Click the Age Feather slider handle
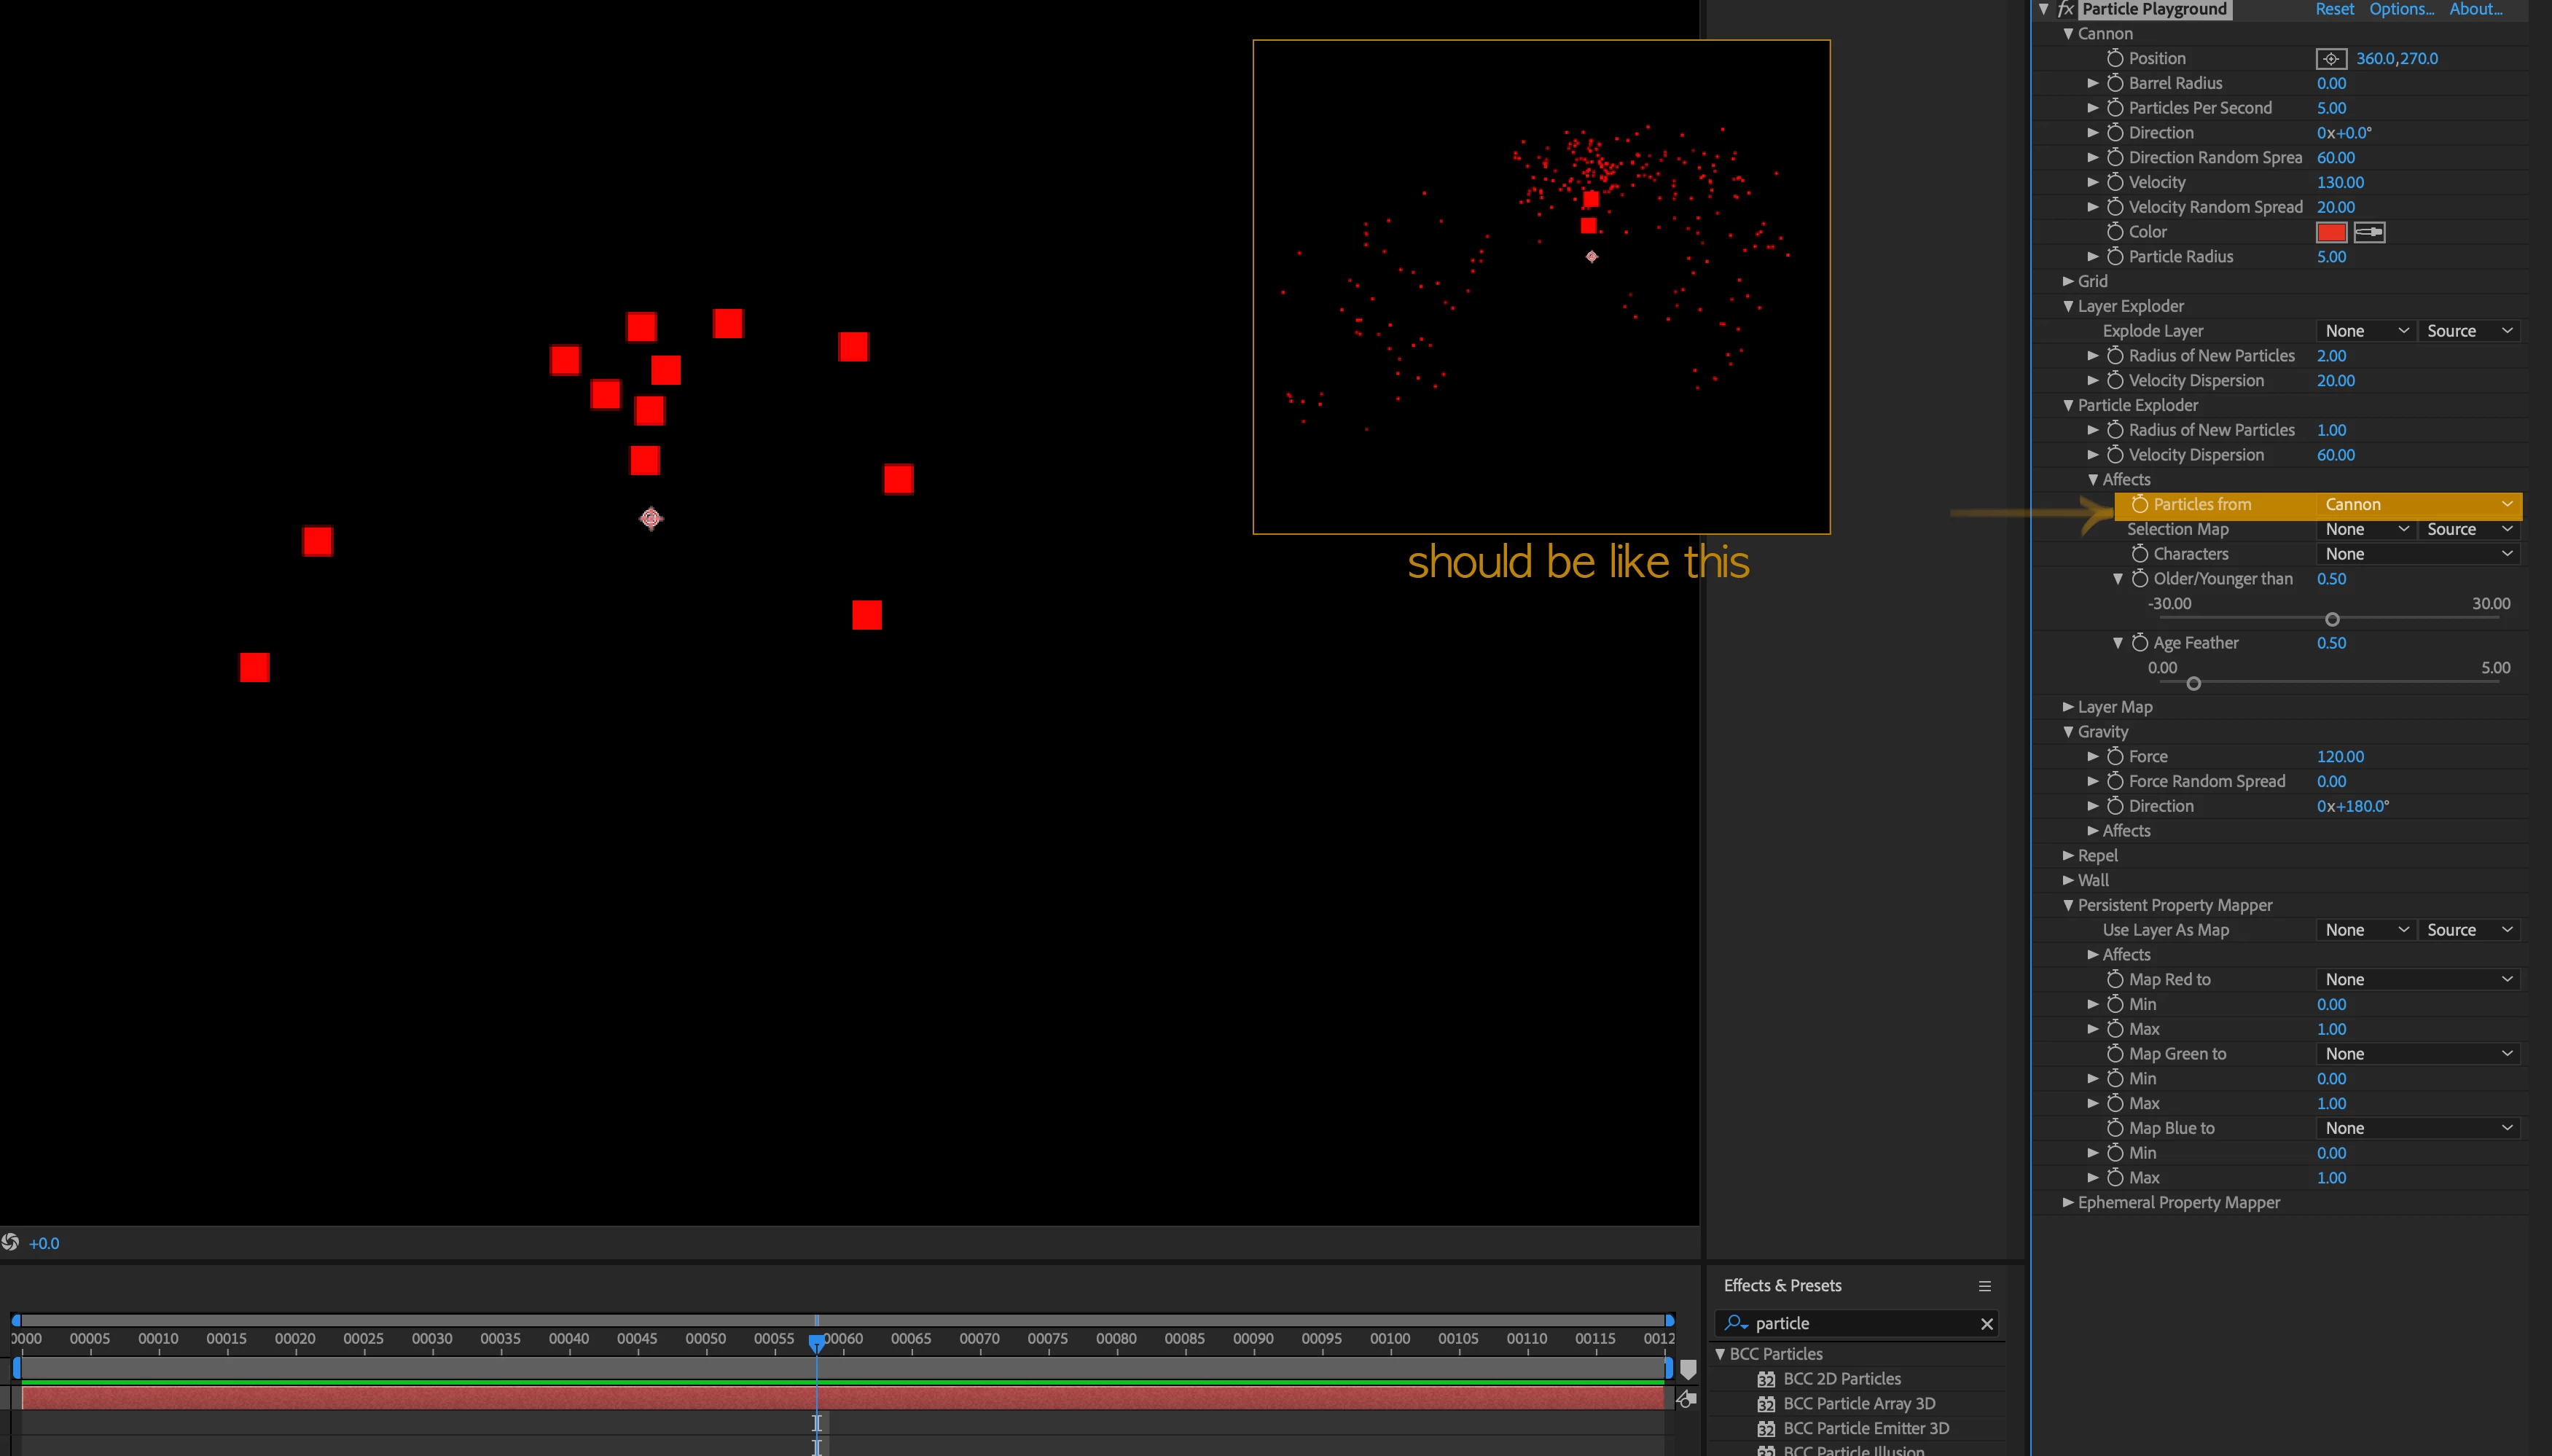This screenshot has height=1456, width=2552. click(x=2193, y=684)
